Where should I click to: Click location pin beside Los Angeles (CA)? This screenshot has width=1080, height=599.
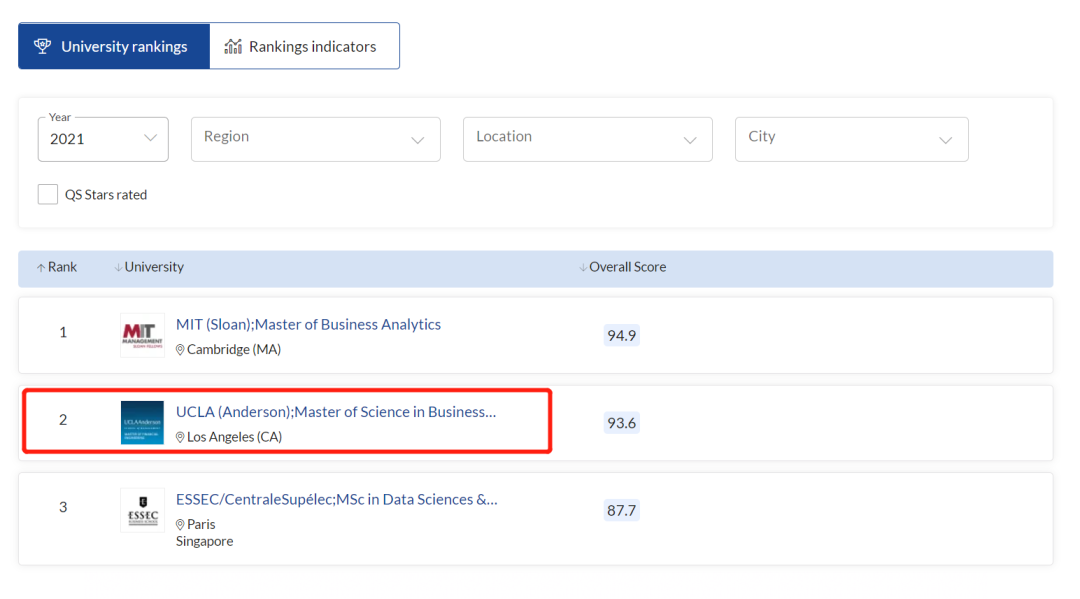(180, 437)
